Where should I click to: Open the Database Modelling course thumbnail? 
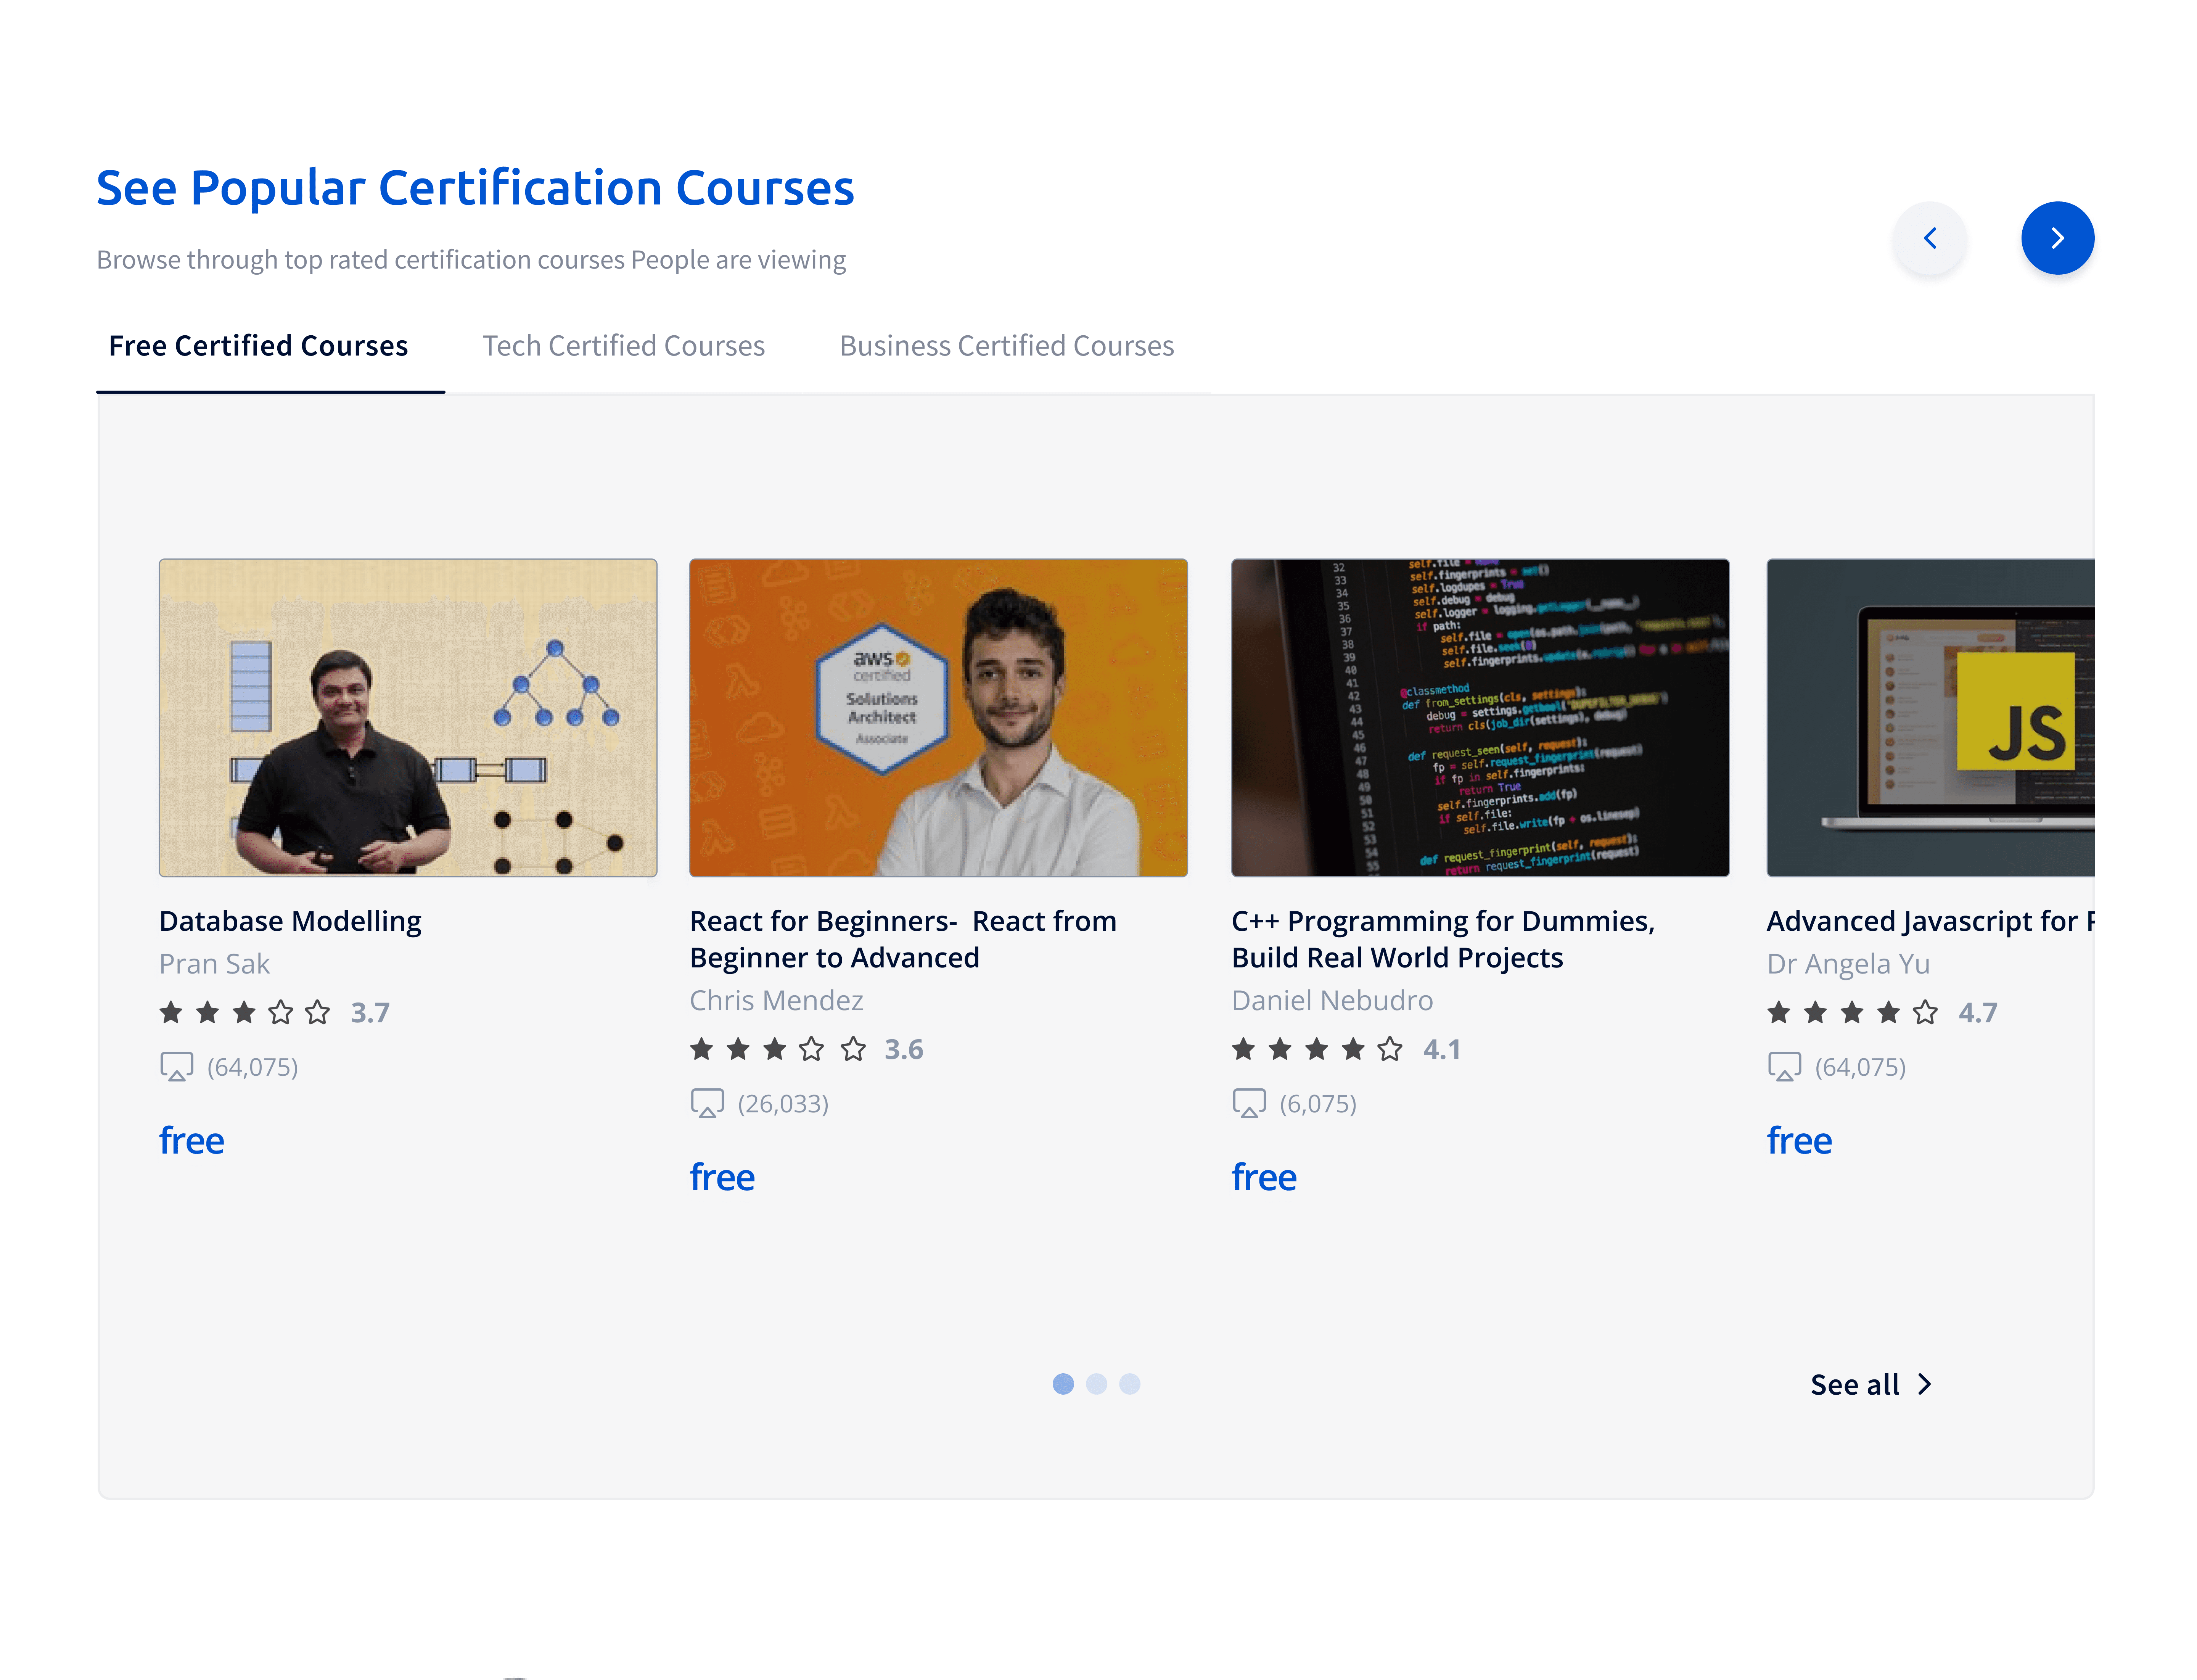point(408,718)
